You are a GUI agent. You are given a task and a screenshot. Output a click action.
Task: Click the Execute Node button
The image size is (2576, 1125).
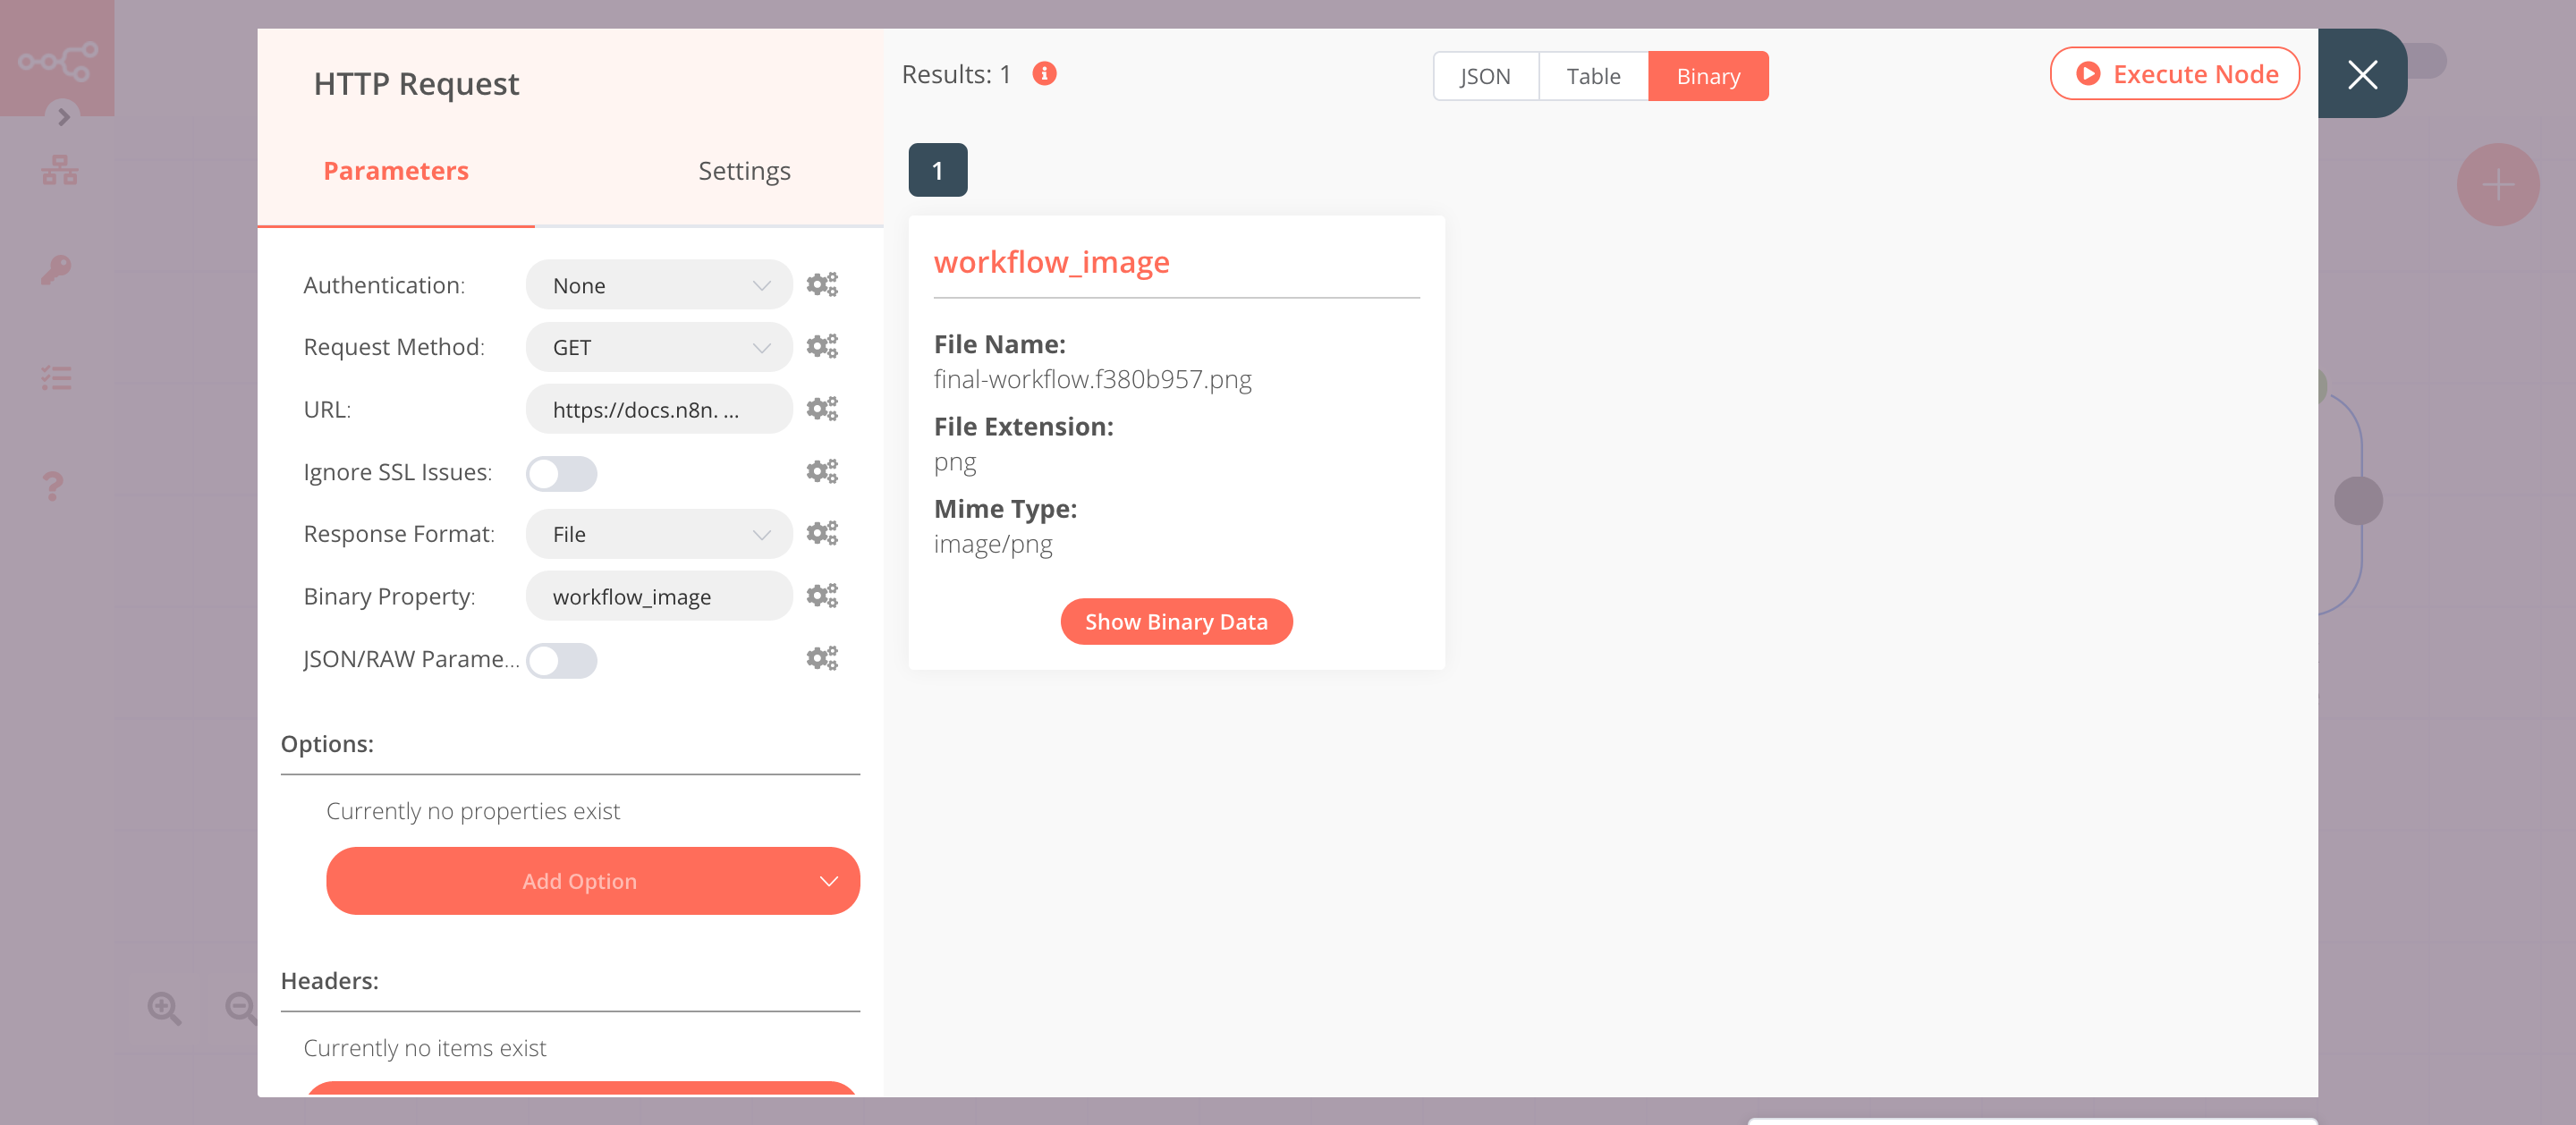2175,73
